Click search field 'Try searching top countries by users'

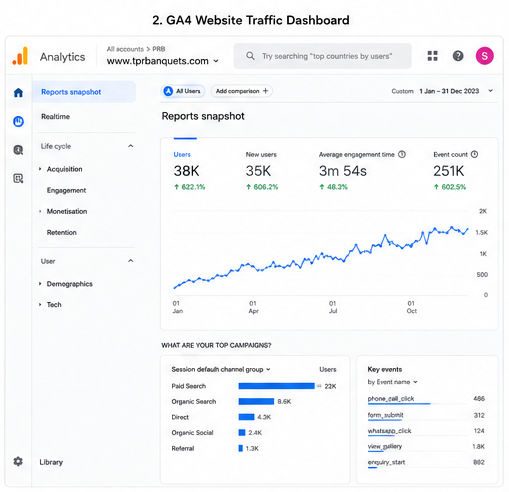(322, 56)
